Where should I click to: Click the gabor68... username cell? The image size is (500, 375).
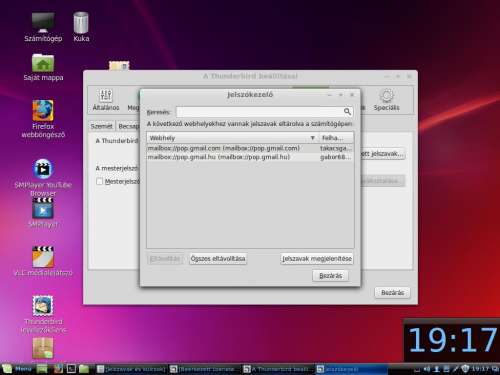coord(336,157)
